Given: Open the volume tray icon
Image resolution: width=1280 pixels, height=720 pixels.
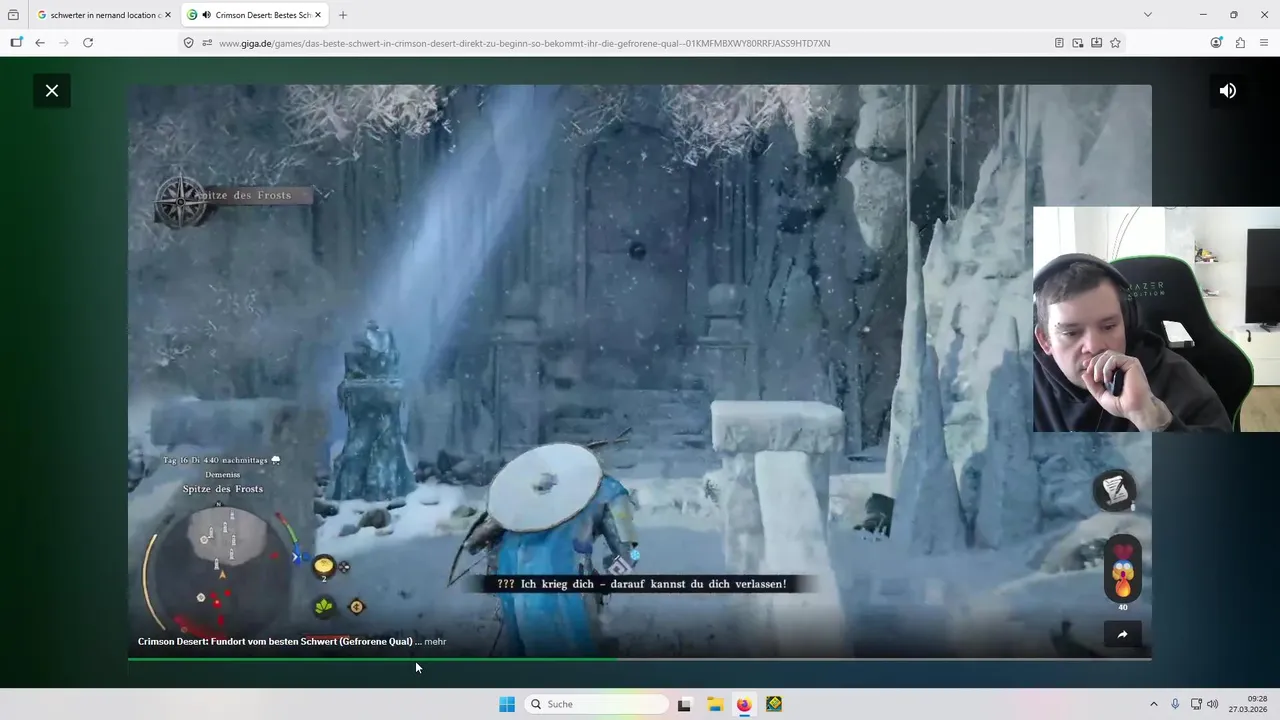Looking at the screenshot, I should (x=1213, y=704).
